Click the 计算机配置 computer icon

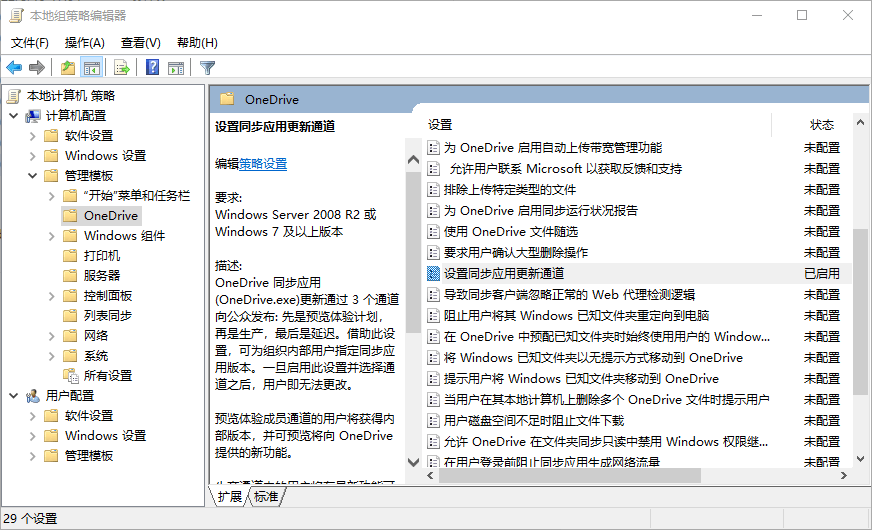(33, 116)
